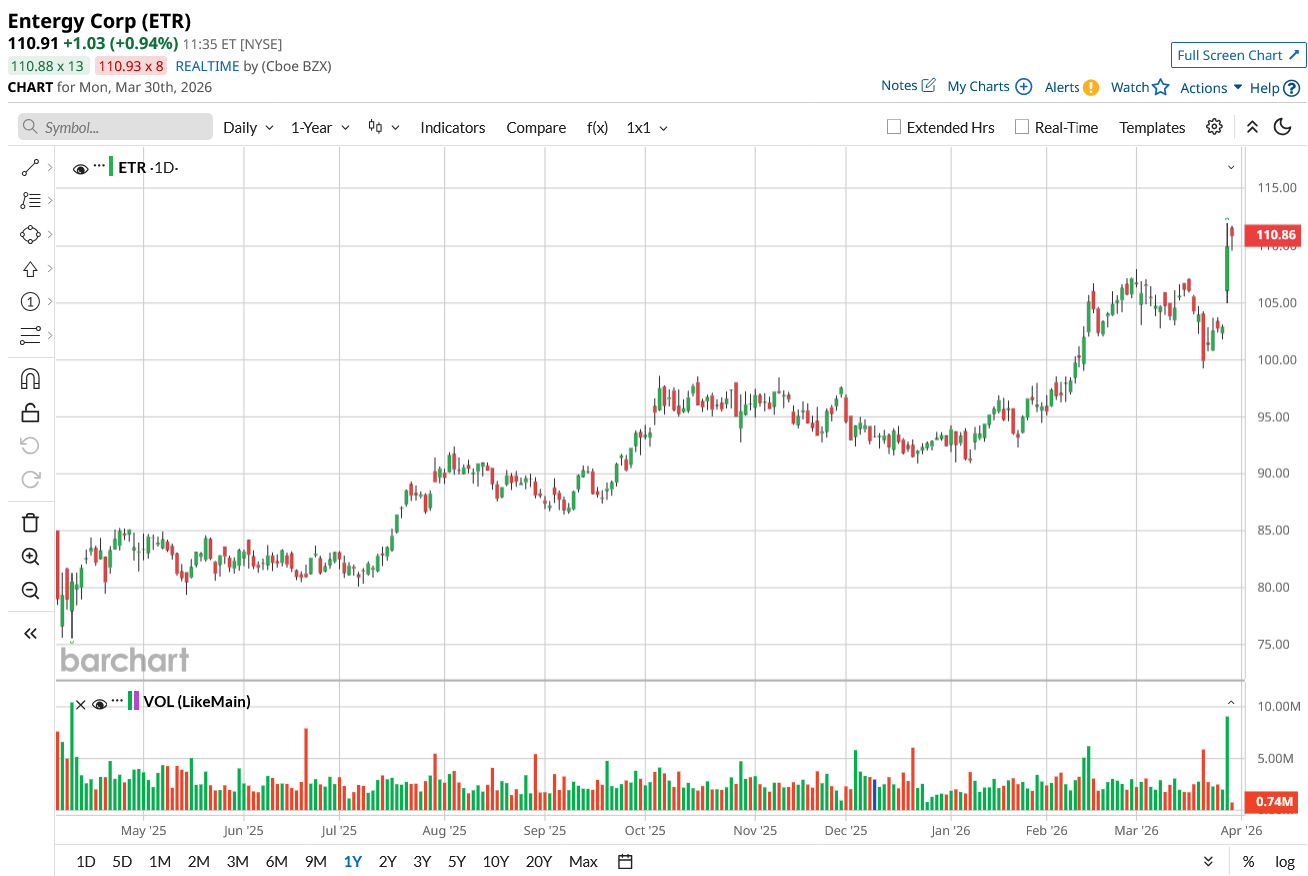Zoom in with the magnifier plus icon
The width and height of the screenshot is (1308, 876).
[x=30, y=557]
